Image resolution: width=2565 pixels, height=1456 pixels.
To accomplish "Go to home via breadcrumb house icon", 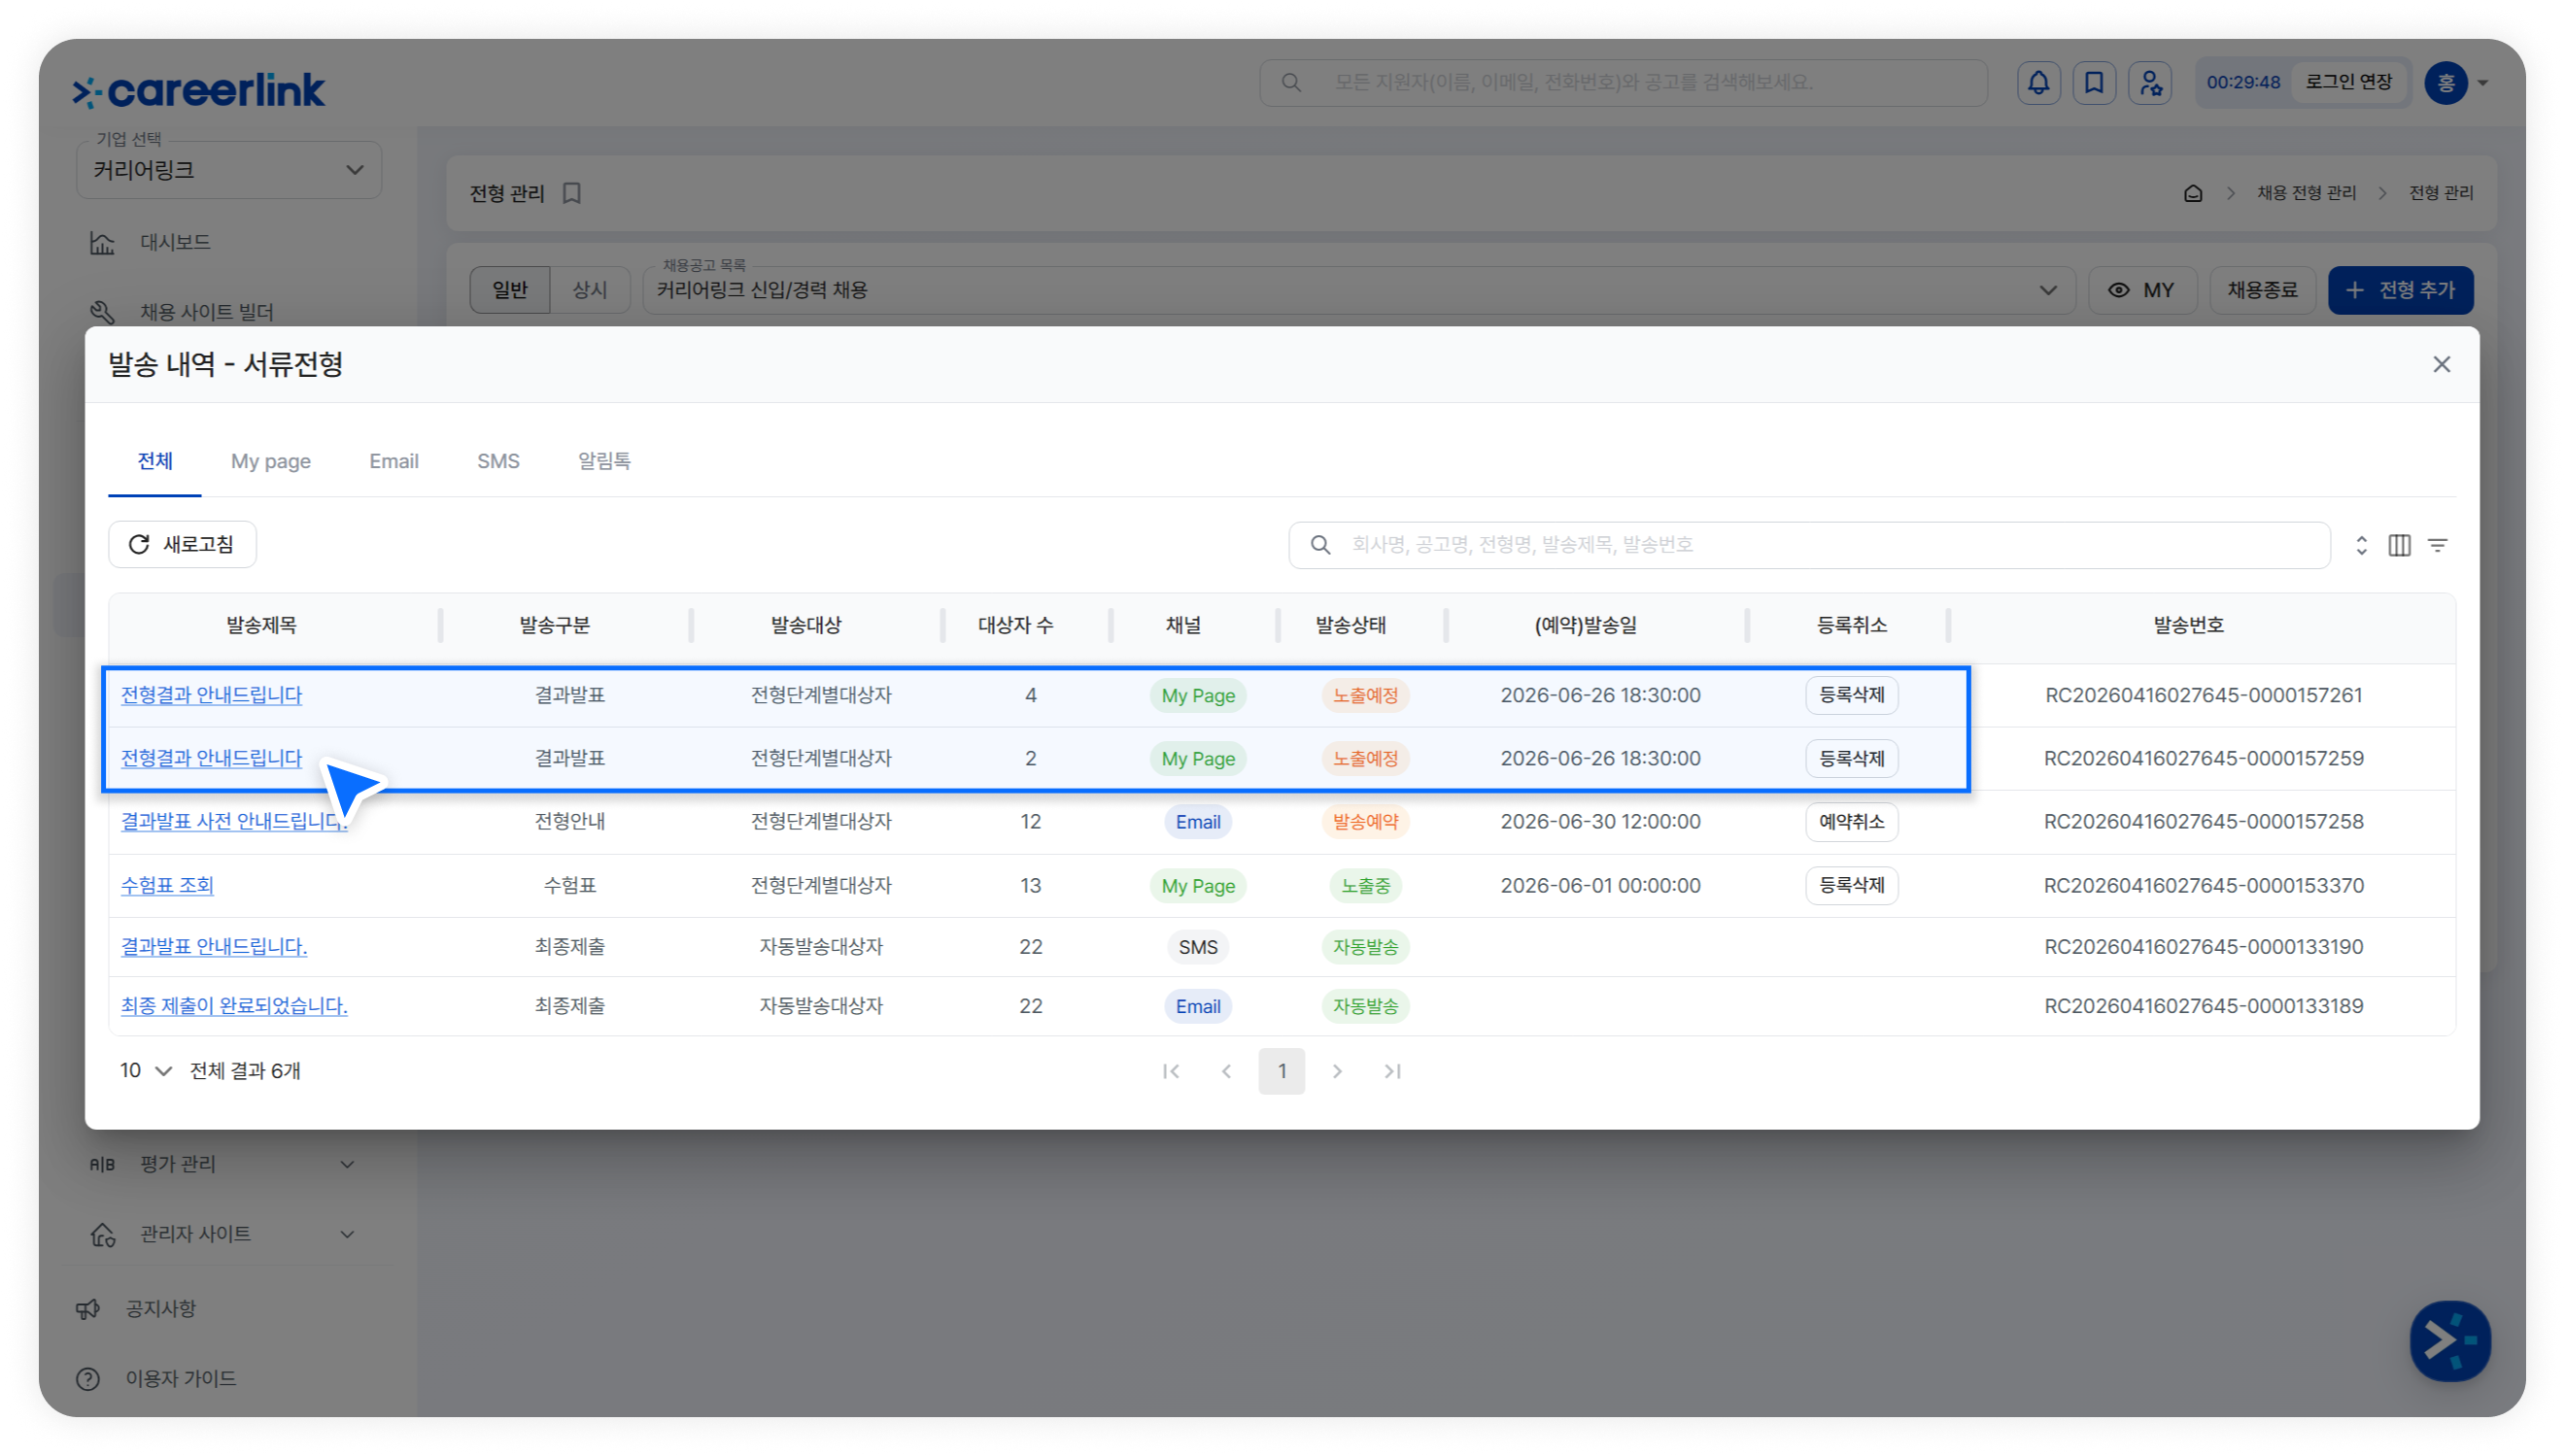I will pos(2193,193).
